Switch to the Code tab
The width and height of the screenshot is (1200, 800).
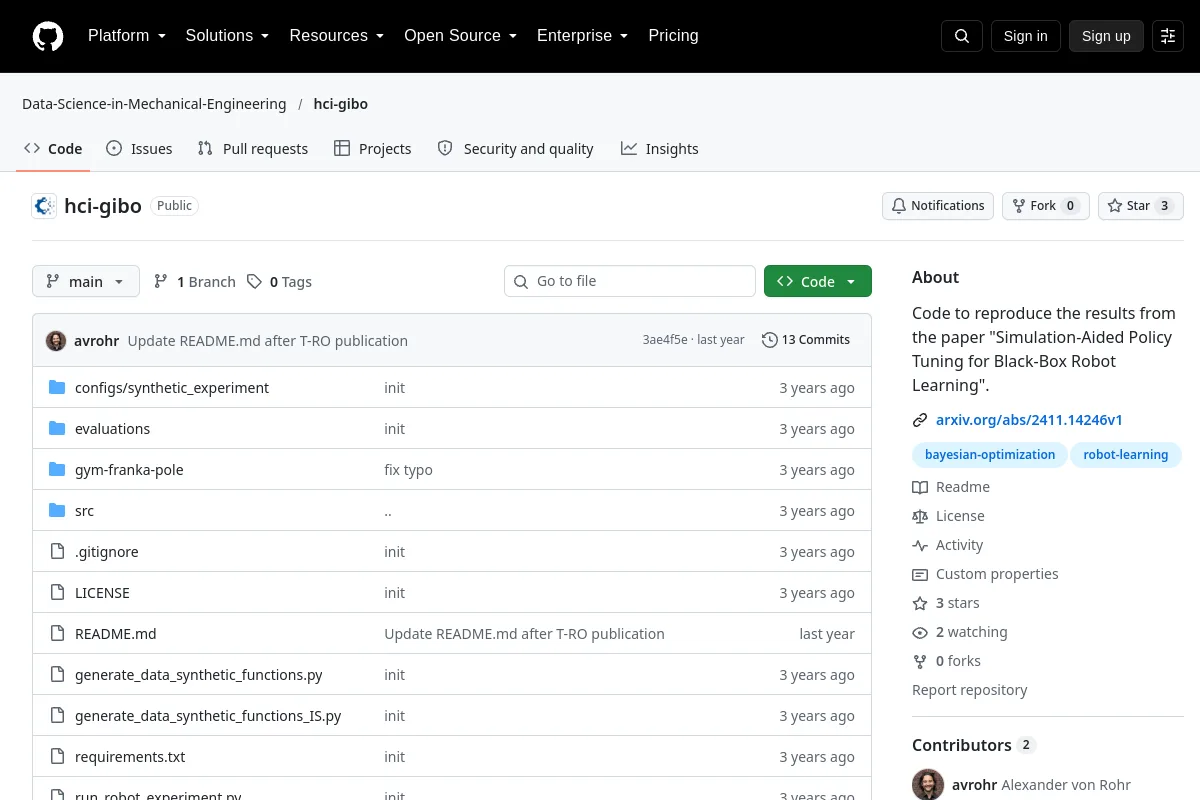click(53, 149)
